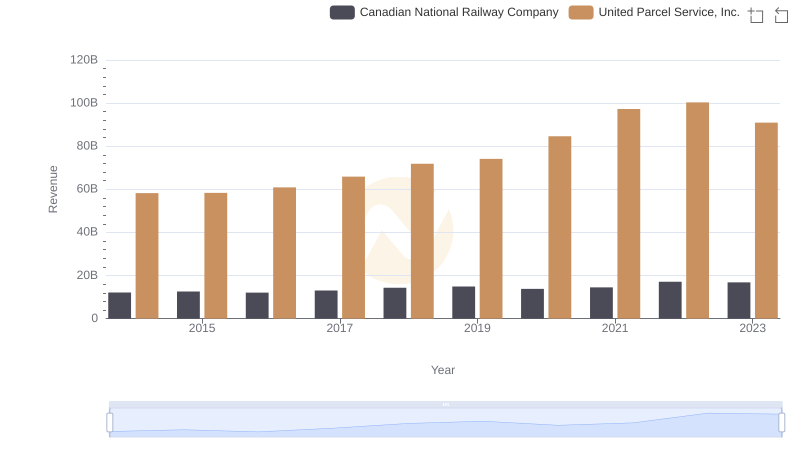800x461 pixels.
Task: Click the 40B y-axis label
Action: (x=87, y=232)
